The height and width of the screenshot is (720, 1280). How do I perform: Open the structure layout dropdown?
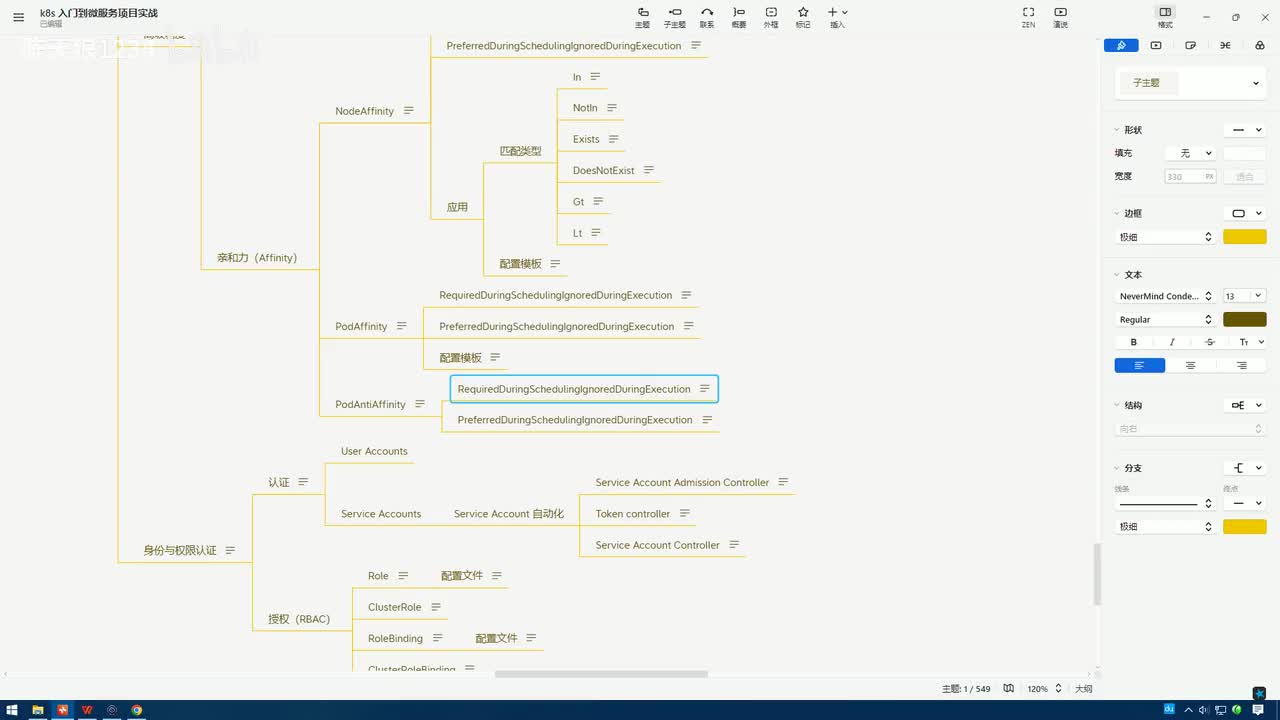pos(1245,405)
